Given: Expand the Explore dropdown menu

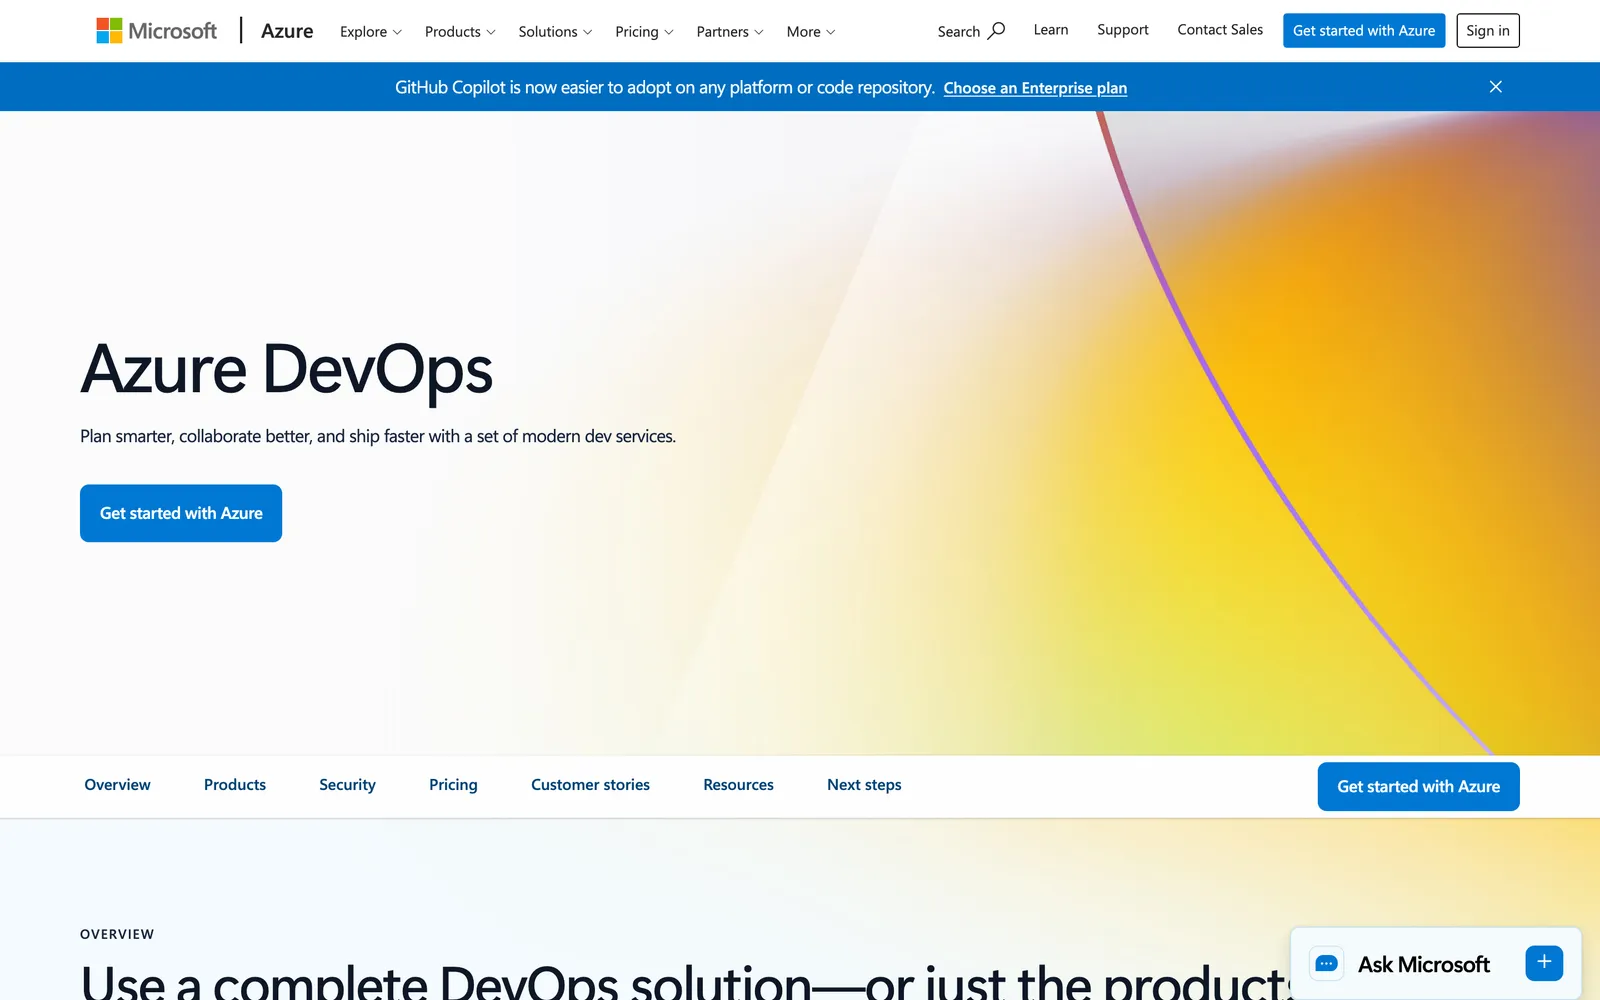Looking at the screenshot, I should [371, 32].
